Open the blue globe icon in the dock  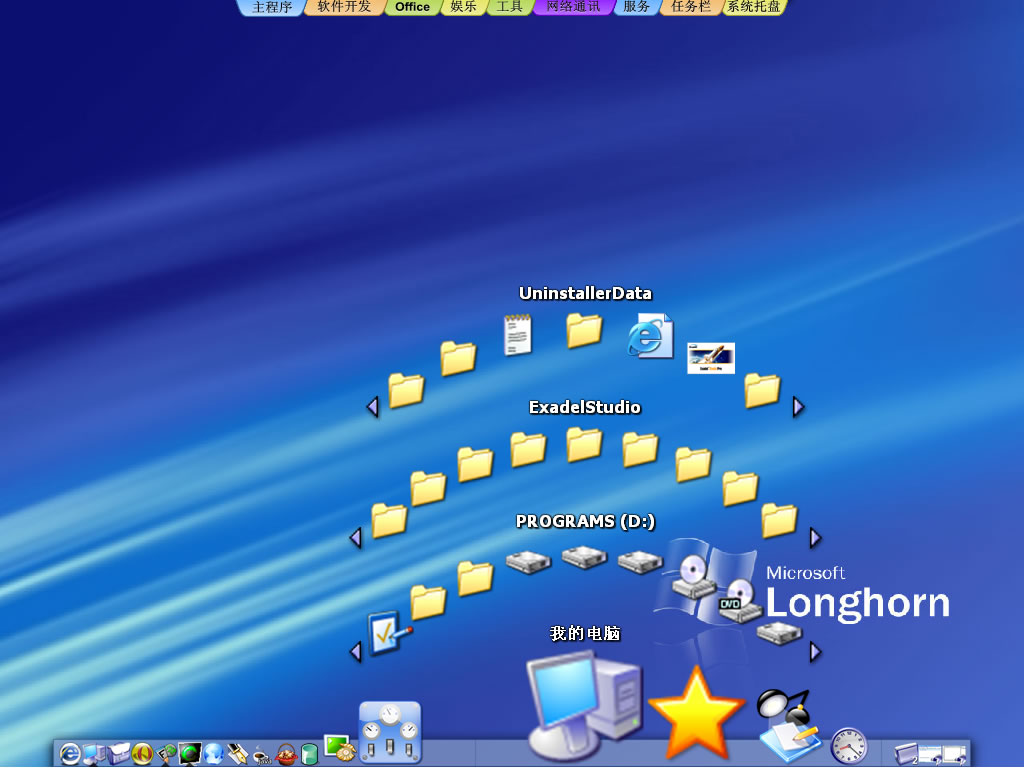point(214,754)
